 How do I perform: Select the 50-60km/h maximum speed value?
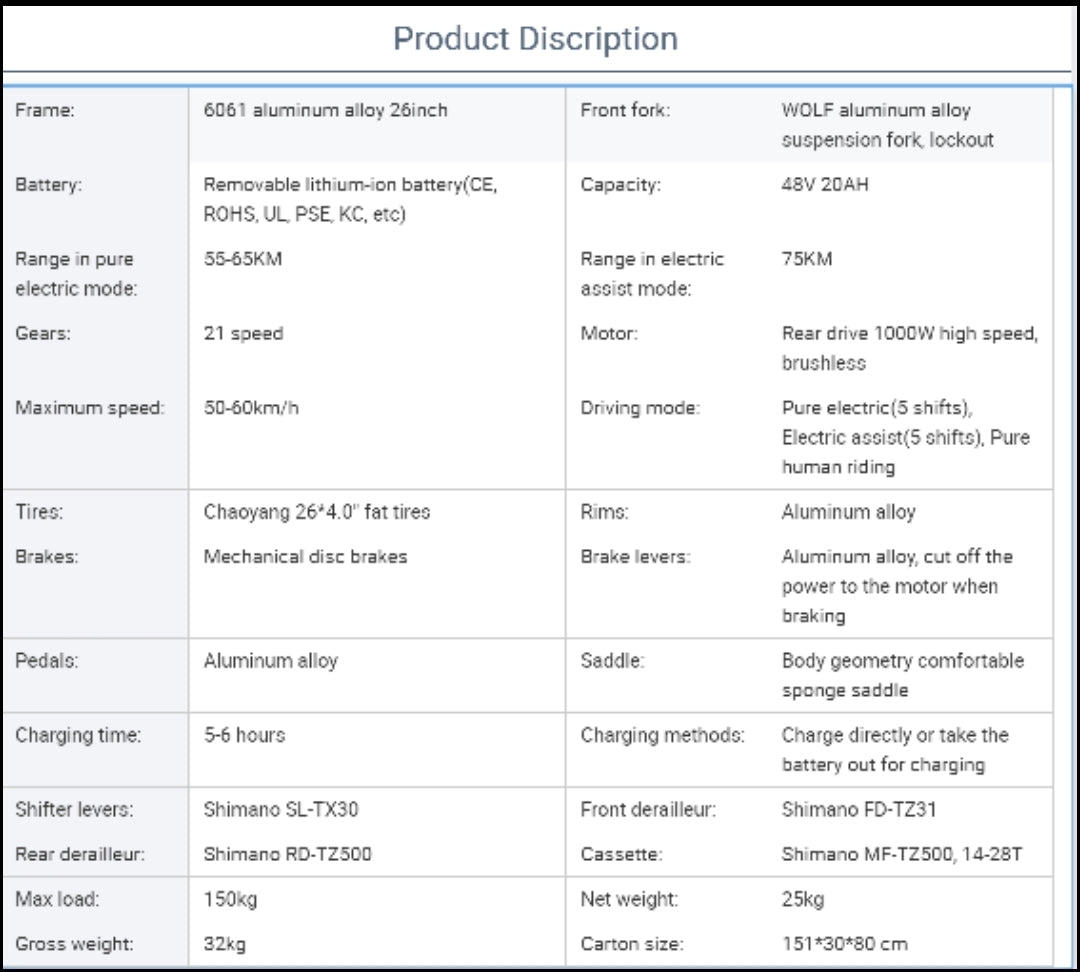pos(251,407)
